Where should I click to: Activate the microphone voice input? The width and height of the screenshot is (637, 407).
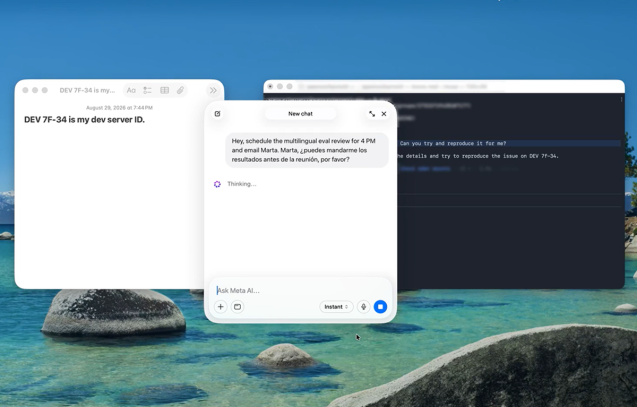[x=364, y=307]
